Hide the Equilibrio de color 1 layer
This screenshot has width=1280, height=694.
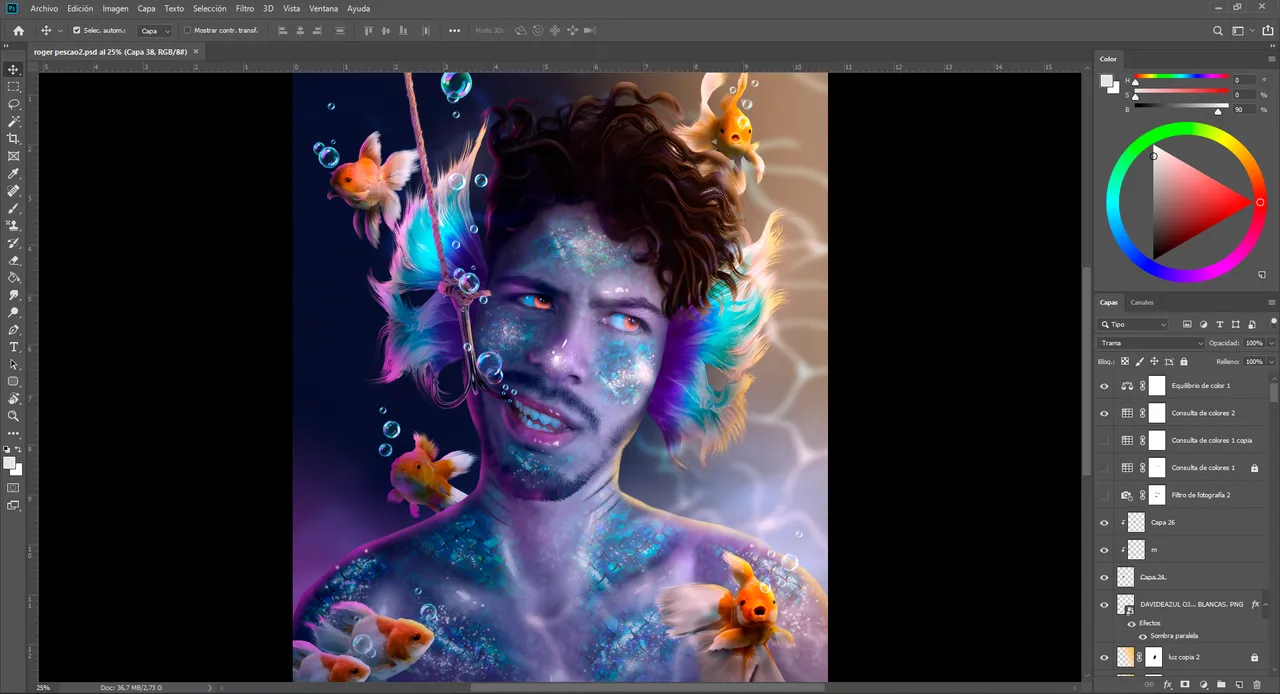click(1104, 386)
